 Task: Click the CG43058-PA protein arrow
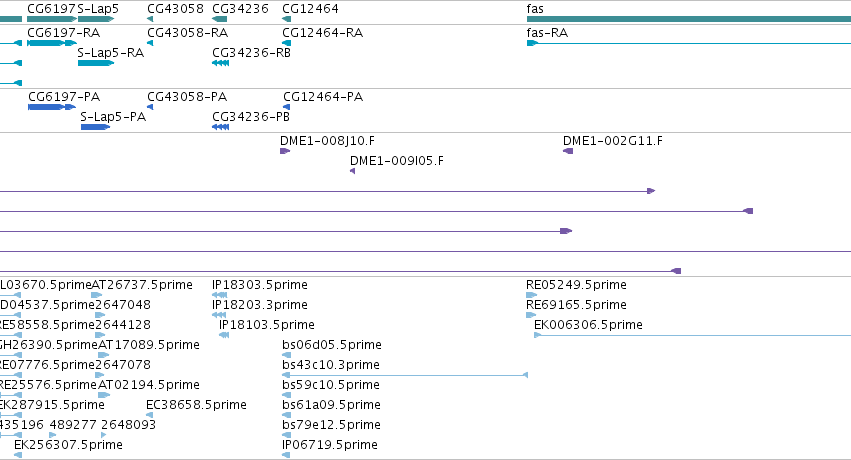pyautogui.click(x=150, y=107)
